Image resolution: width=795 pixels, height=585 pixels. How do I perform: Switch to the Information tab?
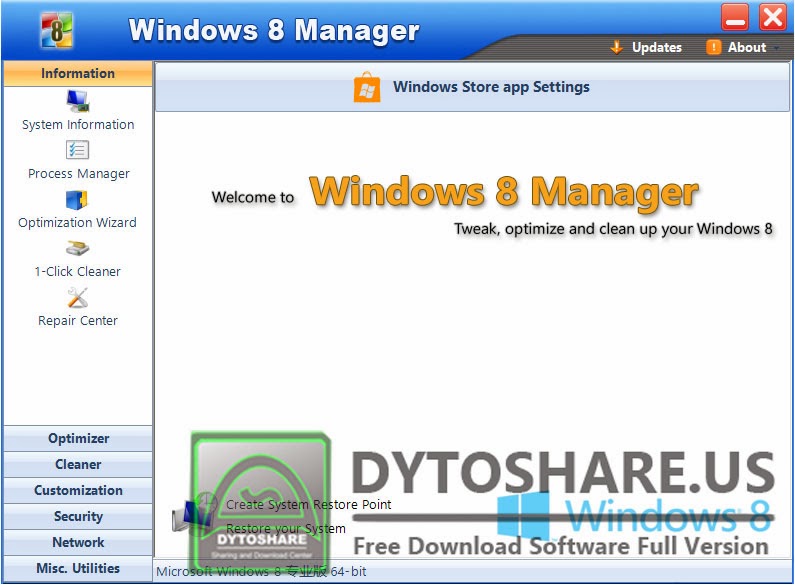[x=78, y=74]
